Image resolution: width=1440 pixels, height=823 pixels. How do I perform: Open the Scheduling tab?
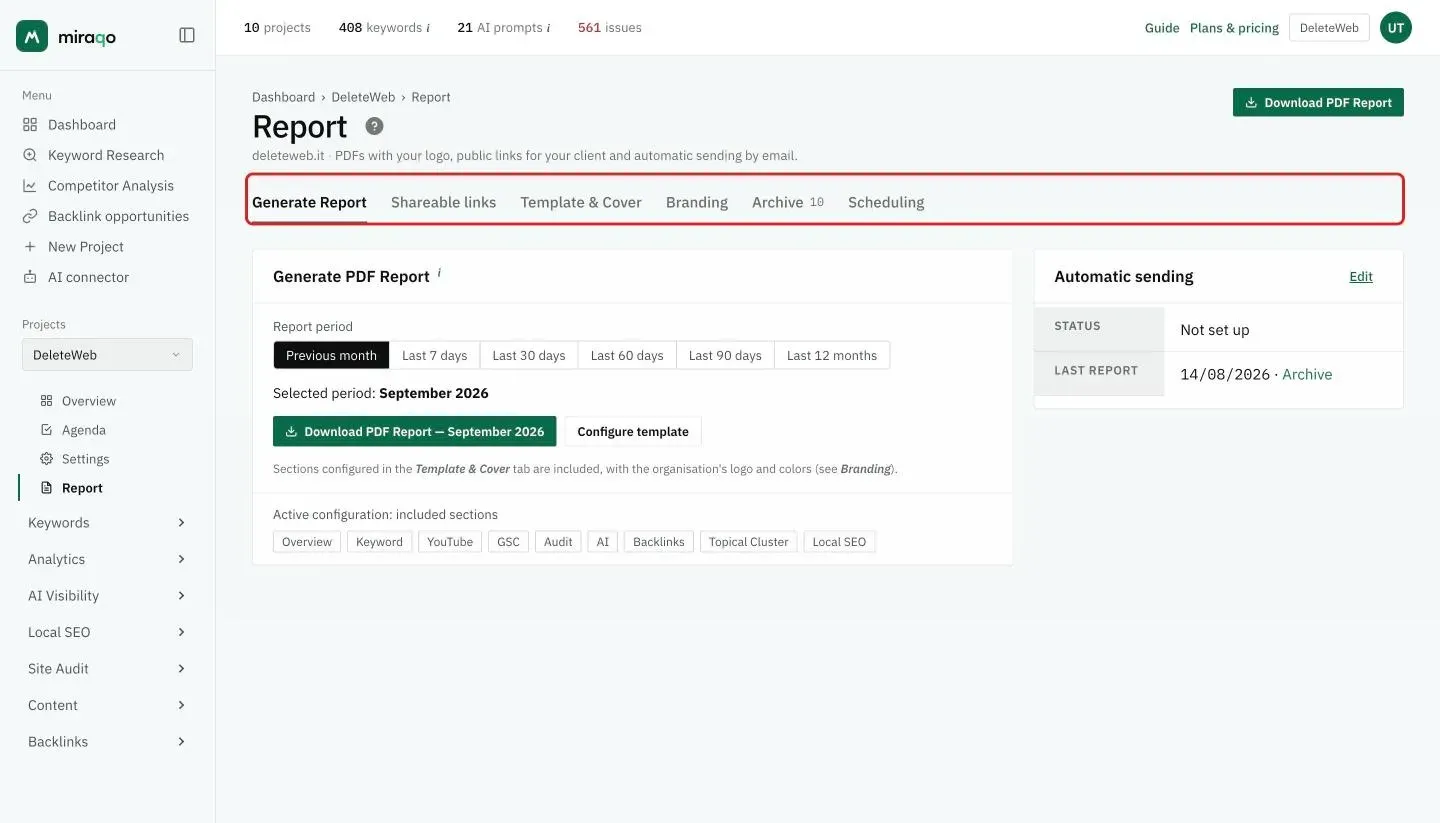[886, 202]
